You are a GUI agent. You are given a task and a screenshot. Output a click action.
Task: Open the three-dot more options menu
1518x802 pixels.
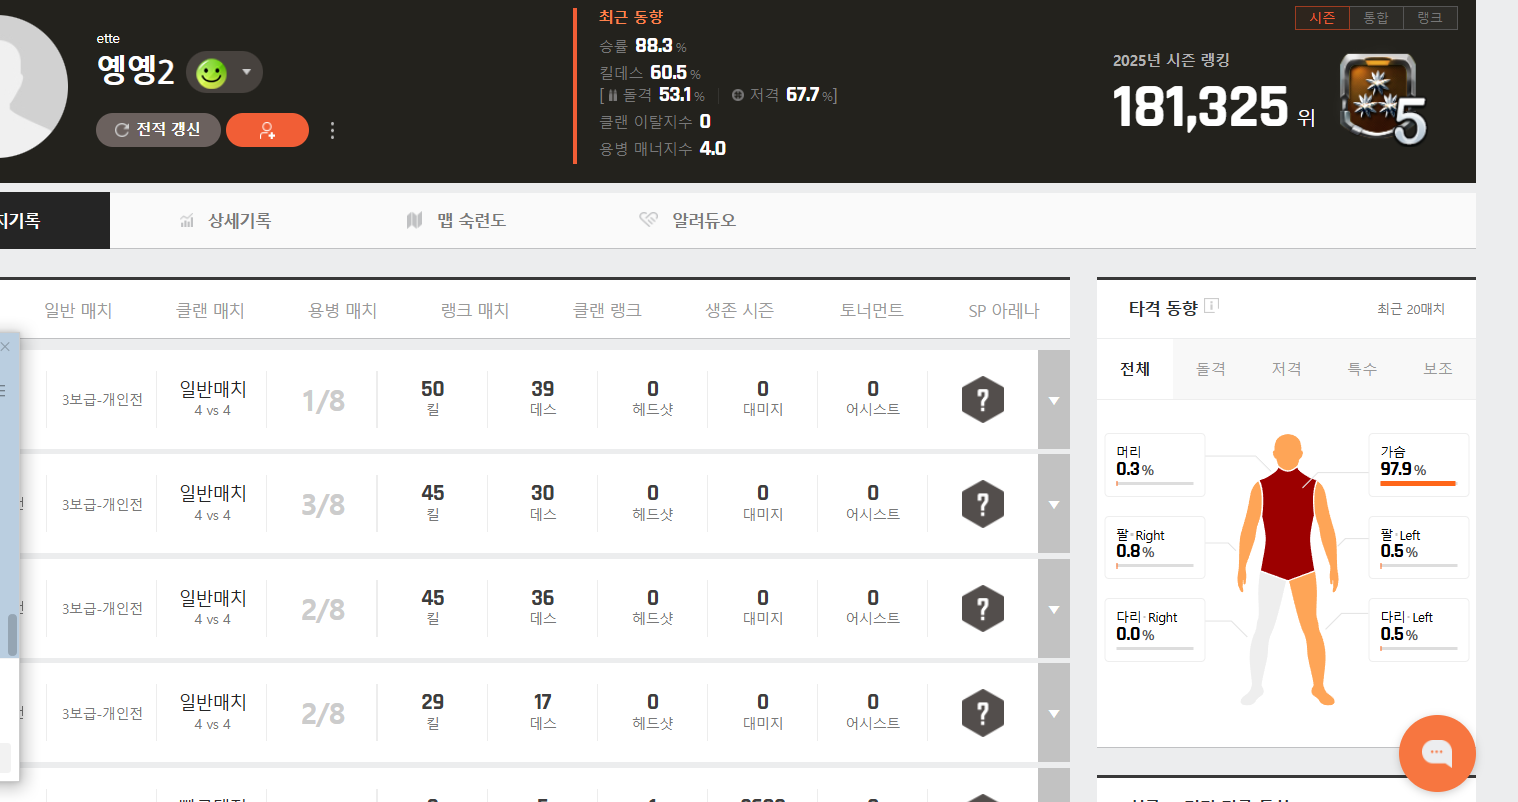[332, 130]
